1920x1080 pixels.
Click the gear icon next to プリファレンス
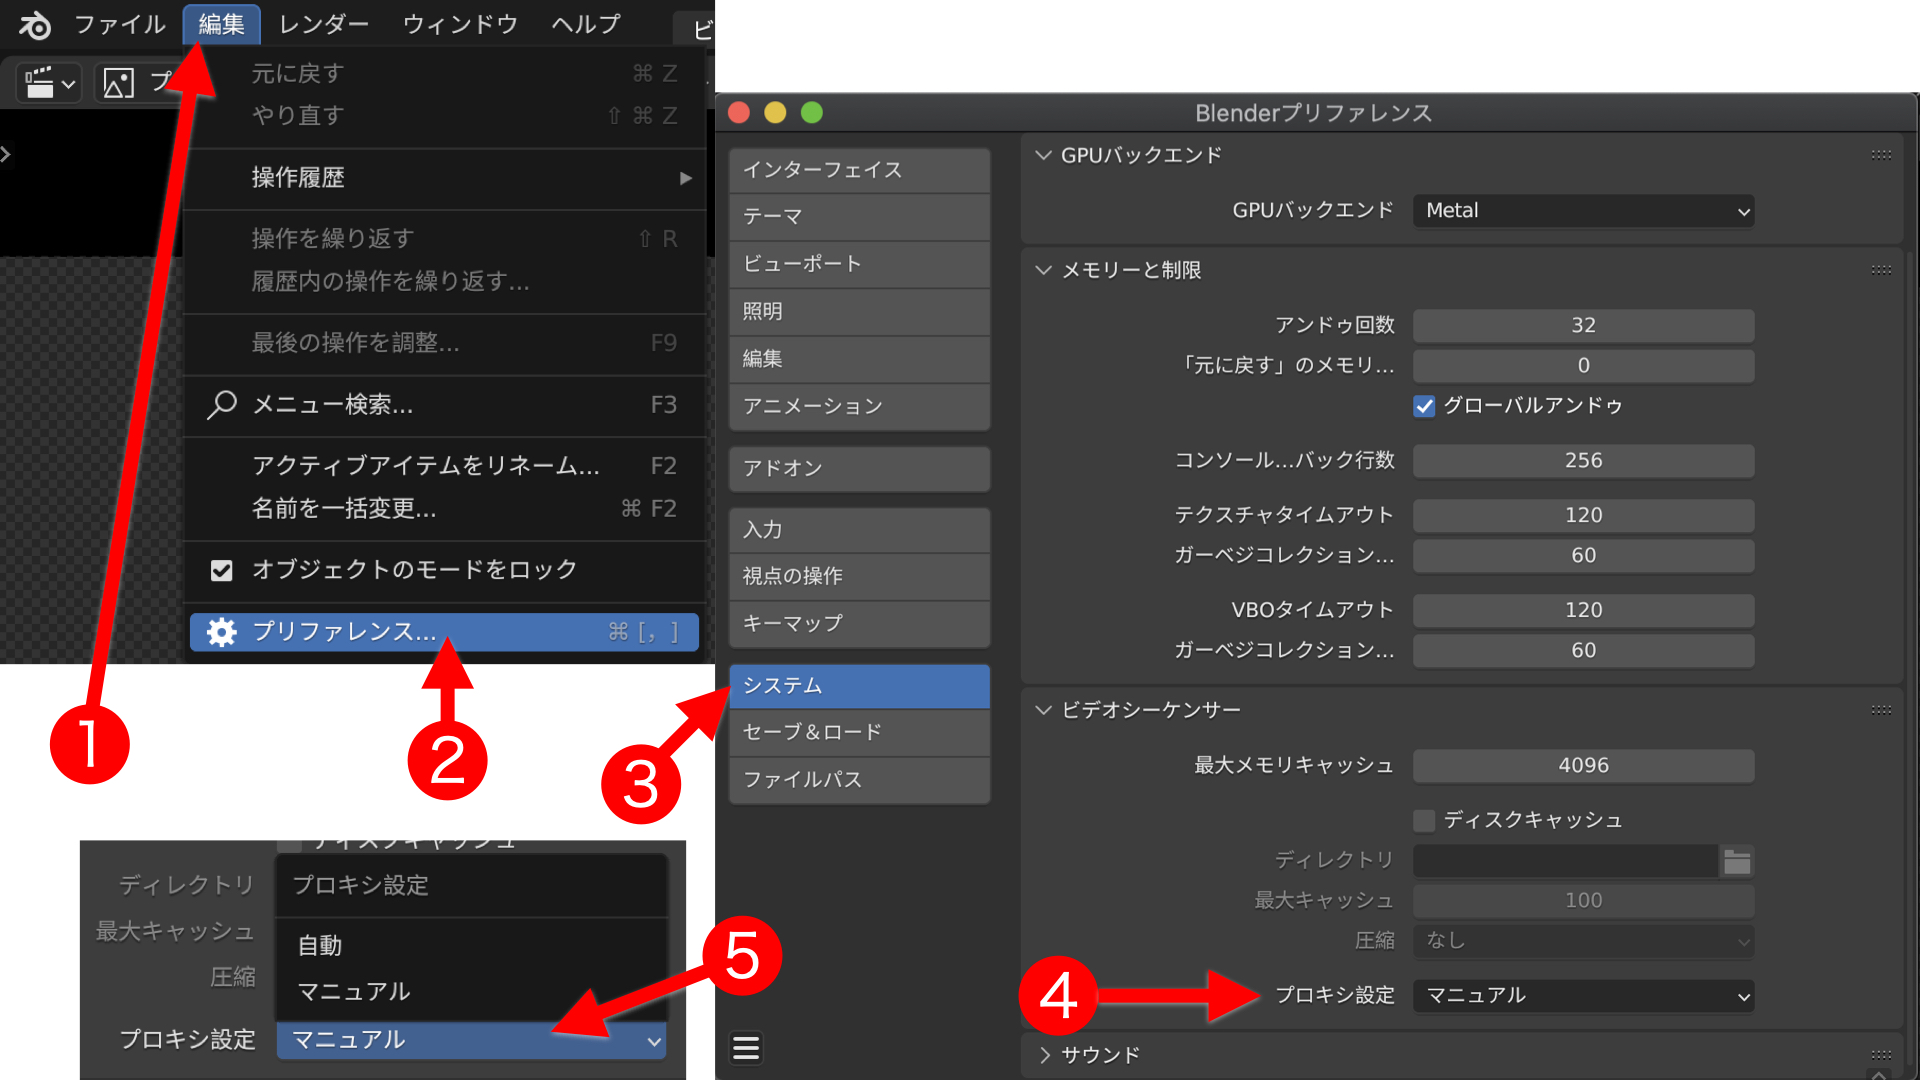coord(221,632)
